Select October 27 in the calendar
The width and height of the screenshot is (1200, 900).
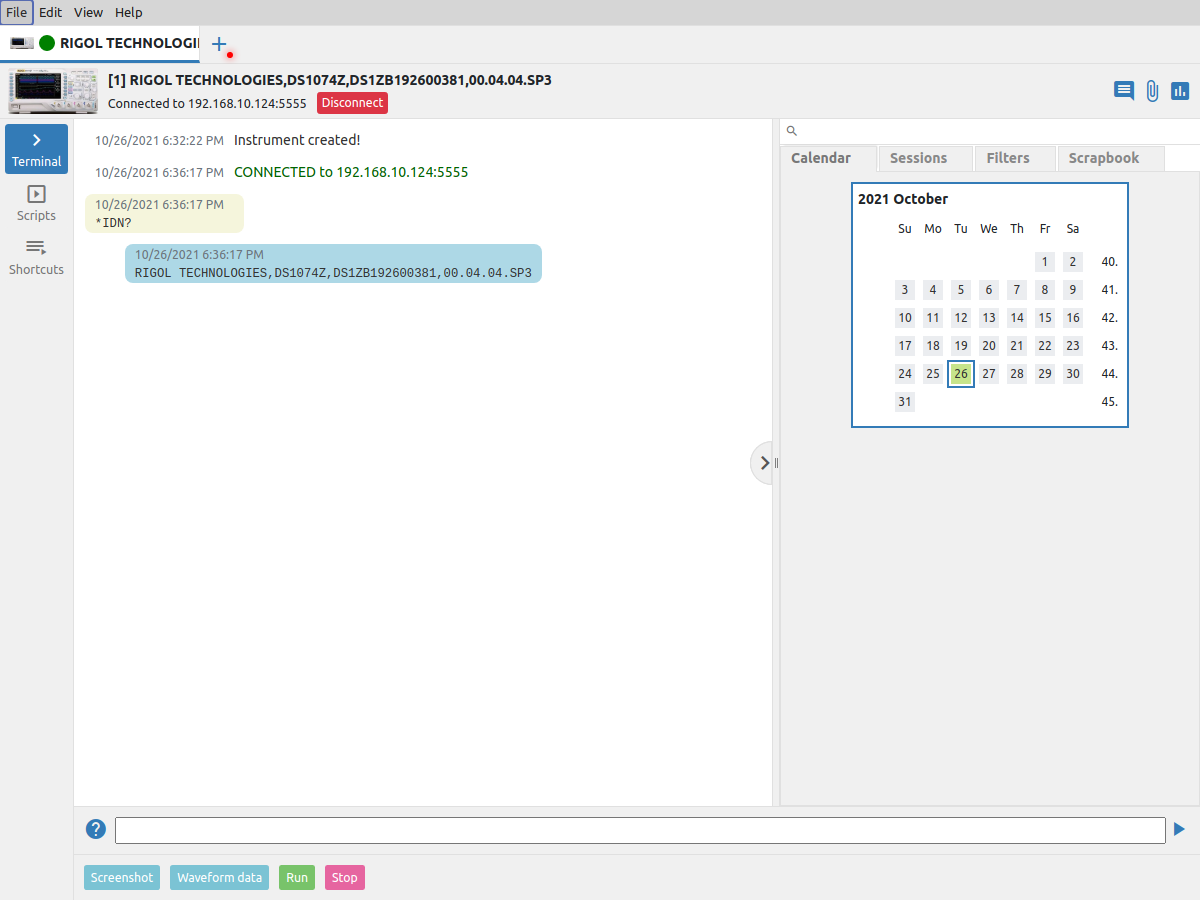(989, 374)
